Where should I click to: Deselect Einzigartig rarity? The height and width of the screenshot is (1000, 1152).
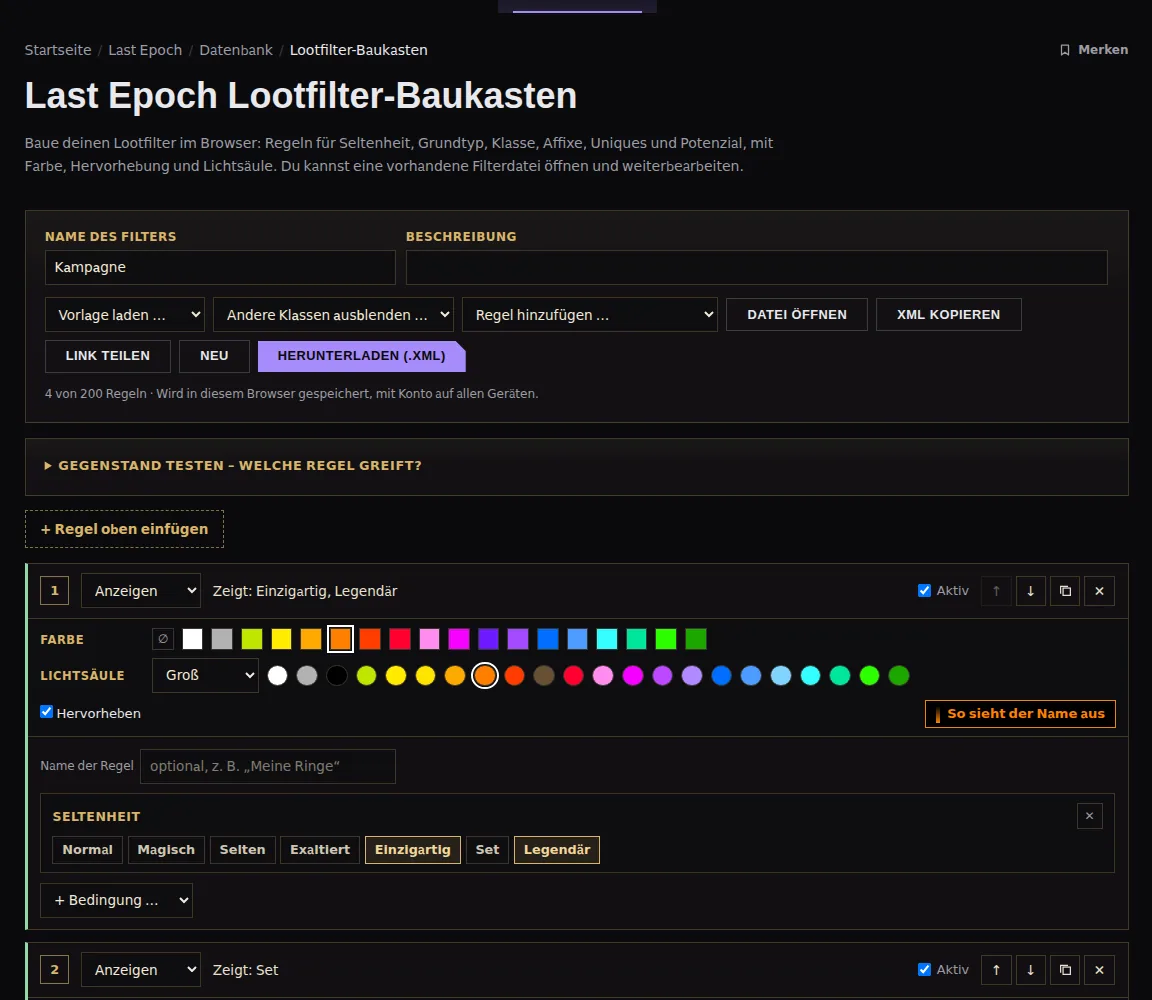point(413,850)
